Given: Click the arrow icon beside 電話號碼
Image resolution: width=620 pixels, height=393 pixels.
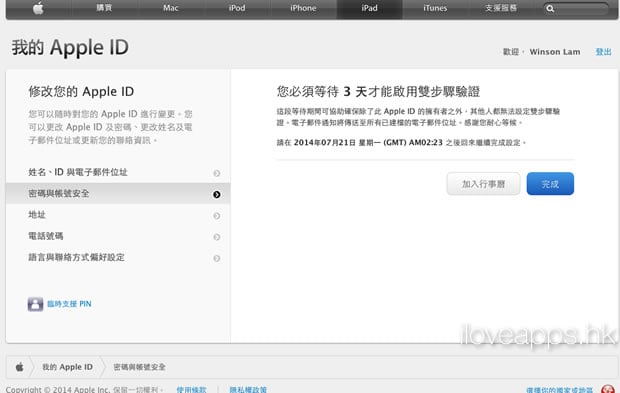Looking at the screenshot, I should (x=217, y=237).
